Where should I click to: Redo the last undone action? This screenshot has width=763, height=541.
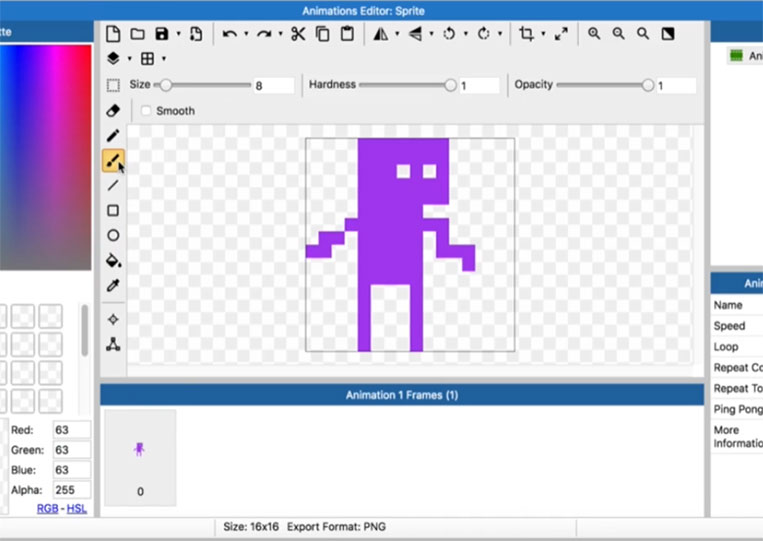pos(264,34)
